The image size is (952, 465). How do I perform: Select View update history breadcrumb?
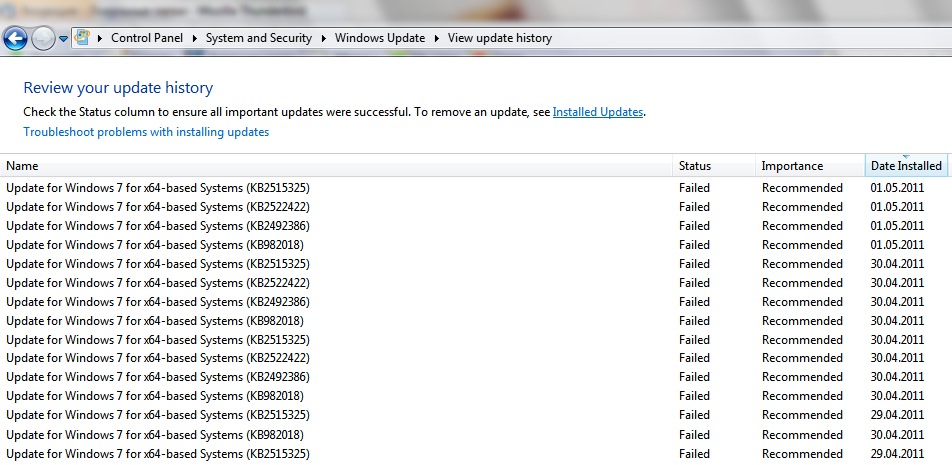[500, 38]
